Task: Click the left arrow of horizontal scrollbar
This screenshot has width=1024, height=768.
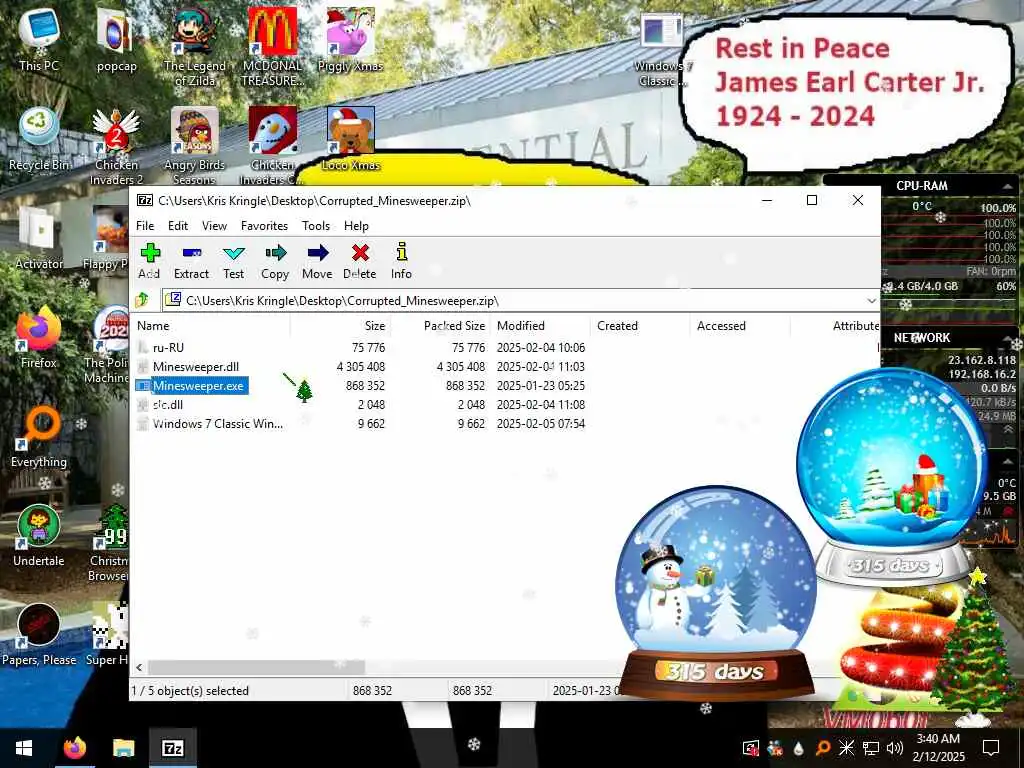Action: pyautogui.click(x=139, y=667)
